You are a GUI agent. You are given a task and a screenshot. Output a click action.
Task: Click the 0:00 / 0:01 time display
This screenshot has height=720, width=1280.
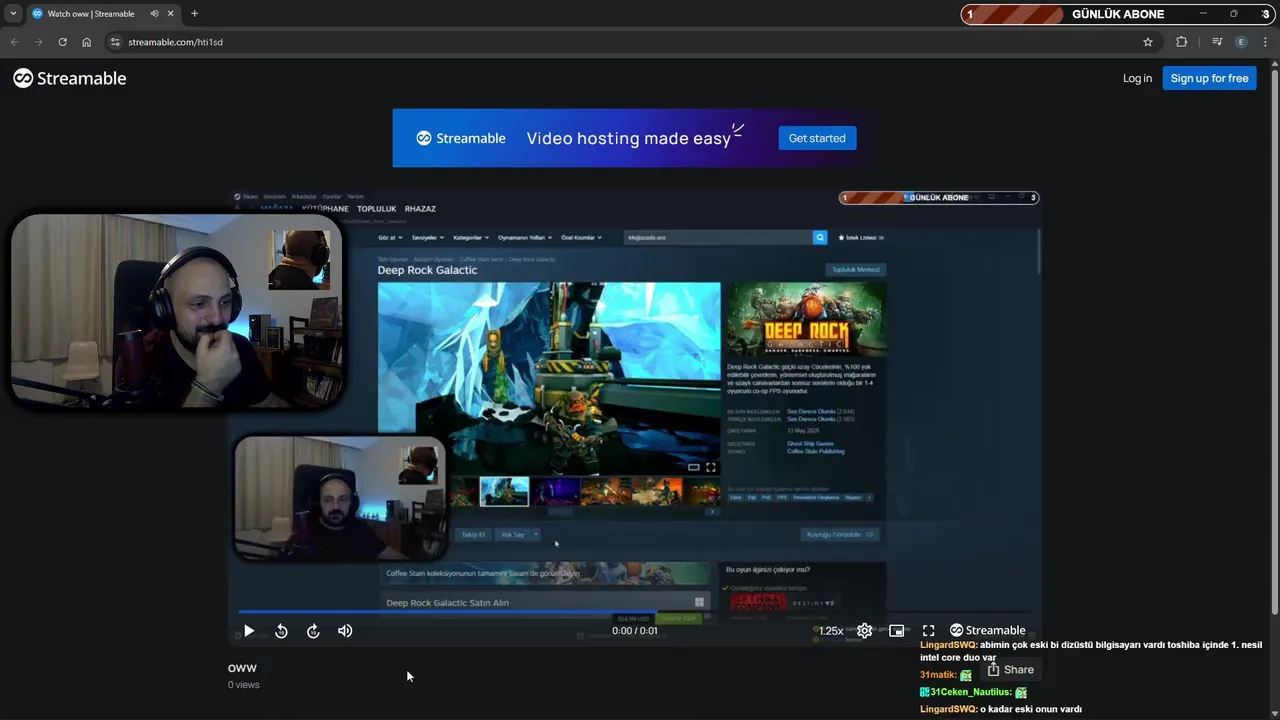coord(635,631)
